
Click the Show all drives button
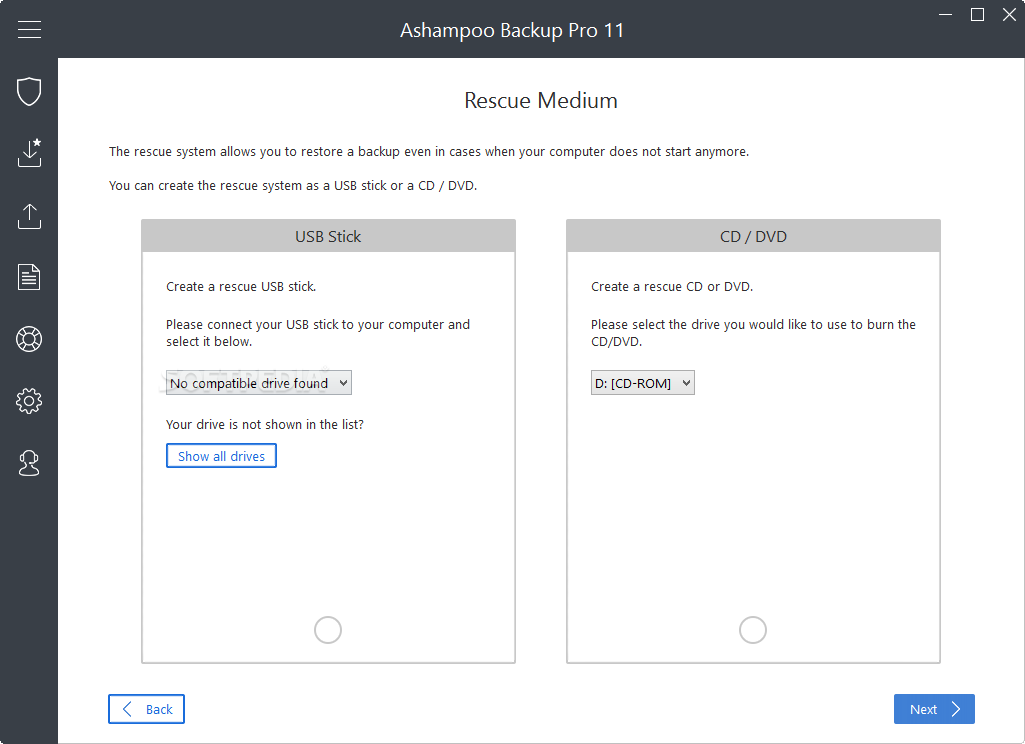click(221, 456)
